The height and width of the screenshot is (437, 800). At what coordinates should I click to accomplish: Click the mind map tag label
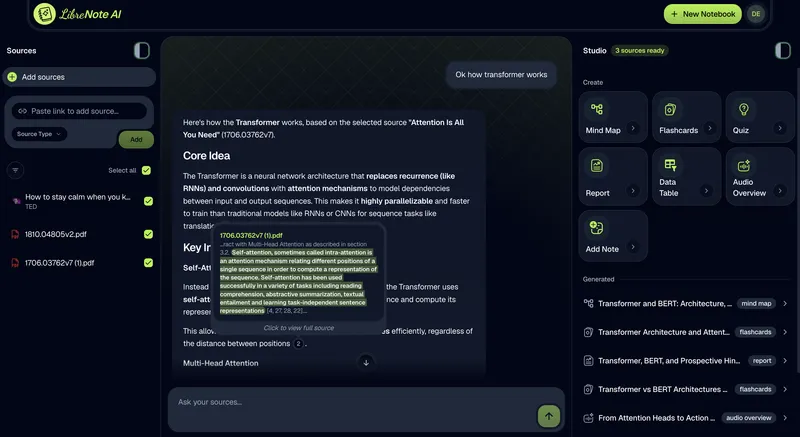click(756, 303)
